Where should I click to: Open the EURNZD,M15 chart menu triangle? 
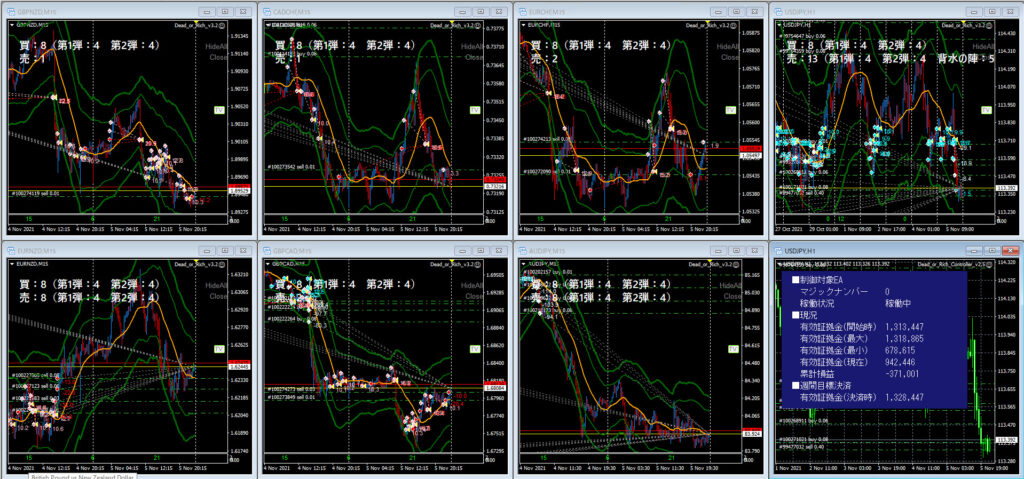tap(12, 263)
